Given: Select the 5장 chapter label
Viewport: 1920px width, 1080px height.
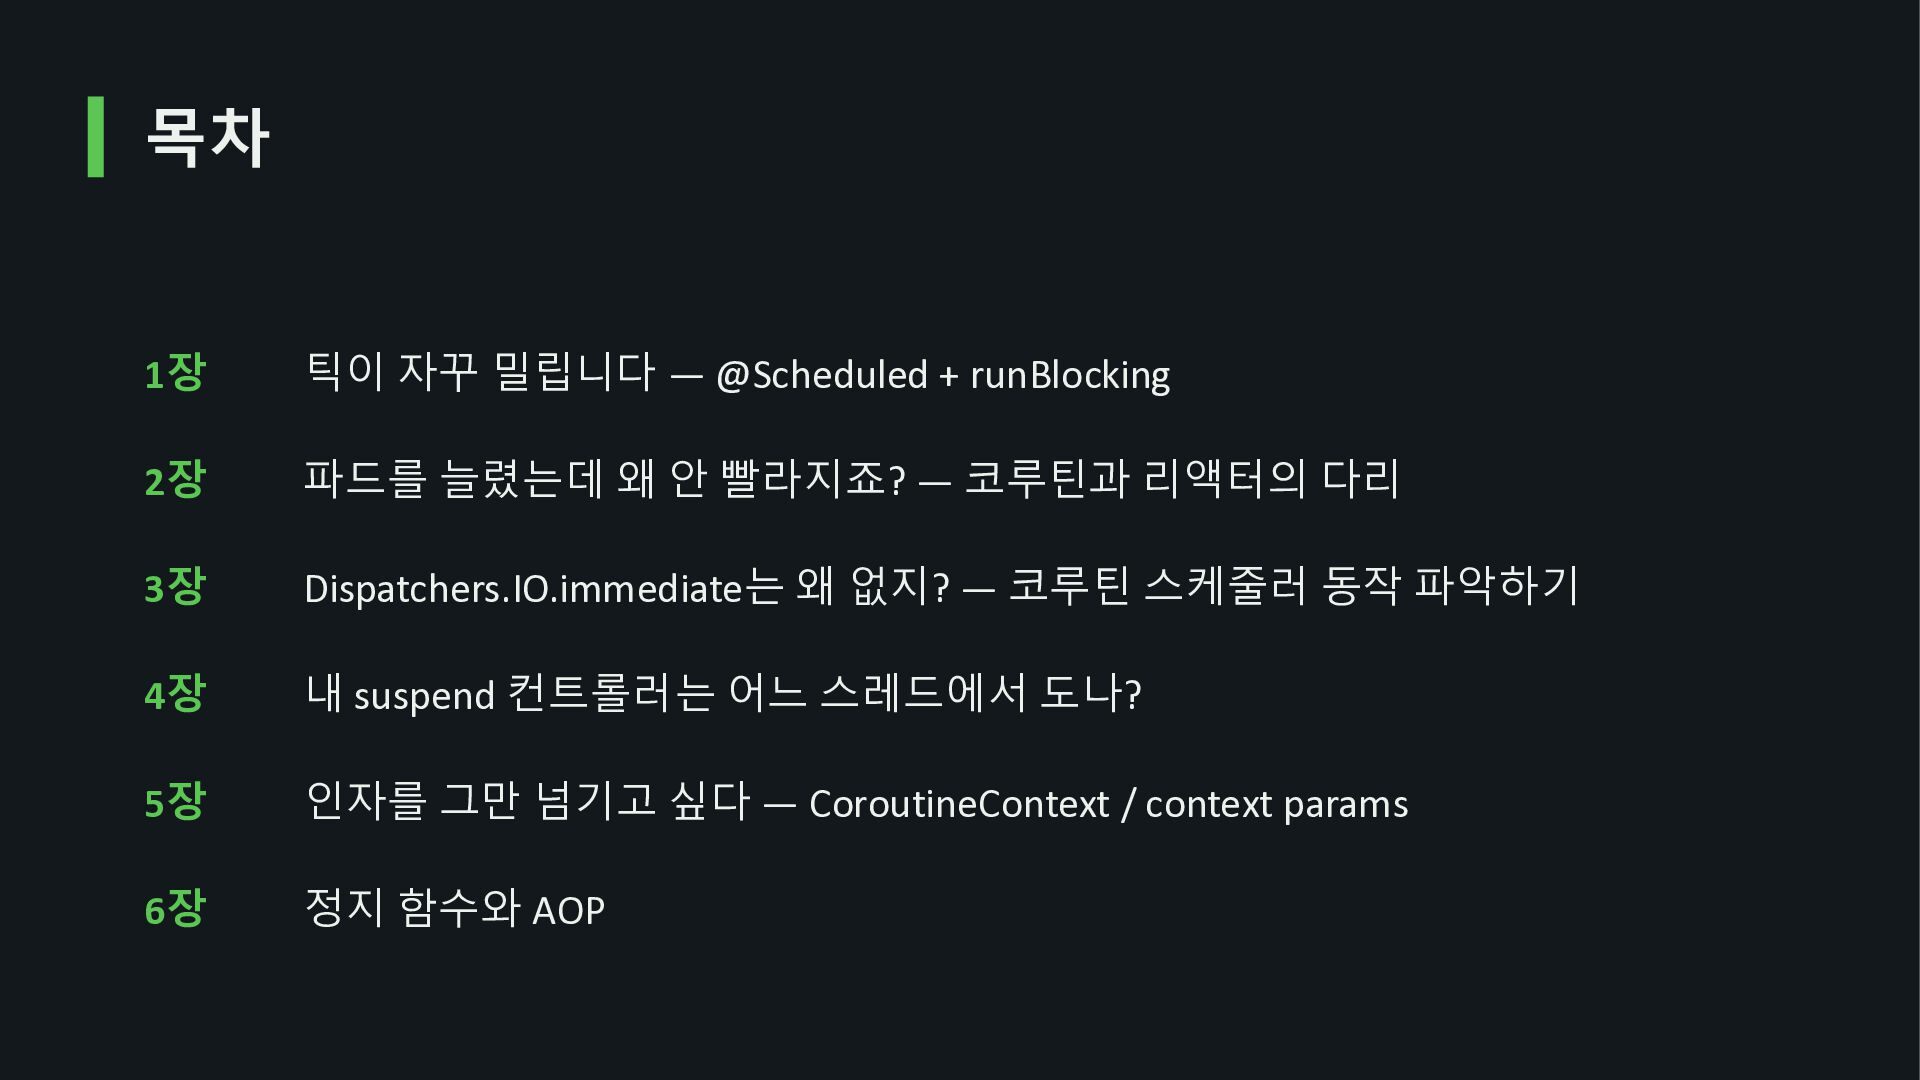Looking at the screenshot, I should point(175,802).
